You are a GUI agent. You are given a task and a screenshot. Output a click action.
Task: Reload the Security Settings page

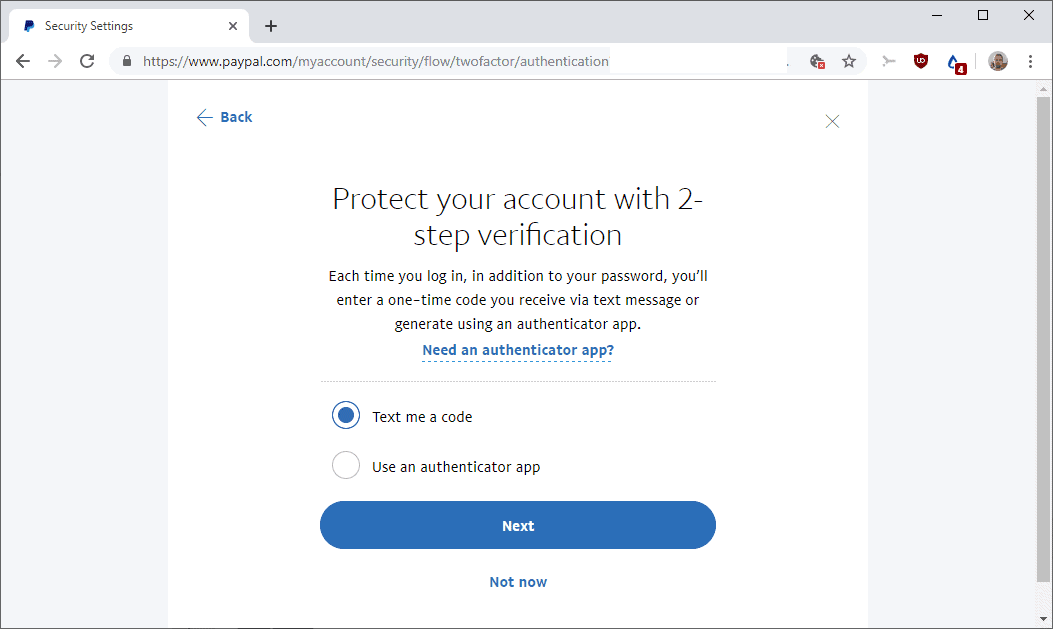coord(87,61)
